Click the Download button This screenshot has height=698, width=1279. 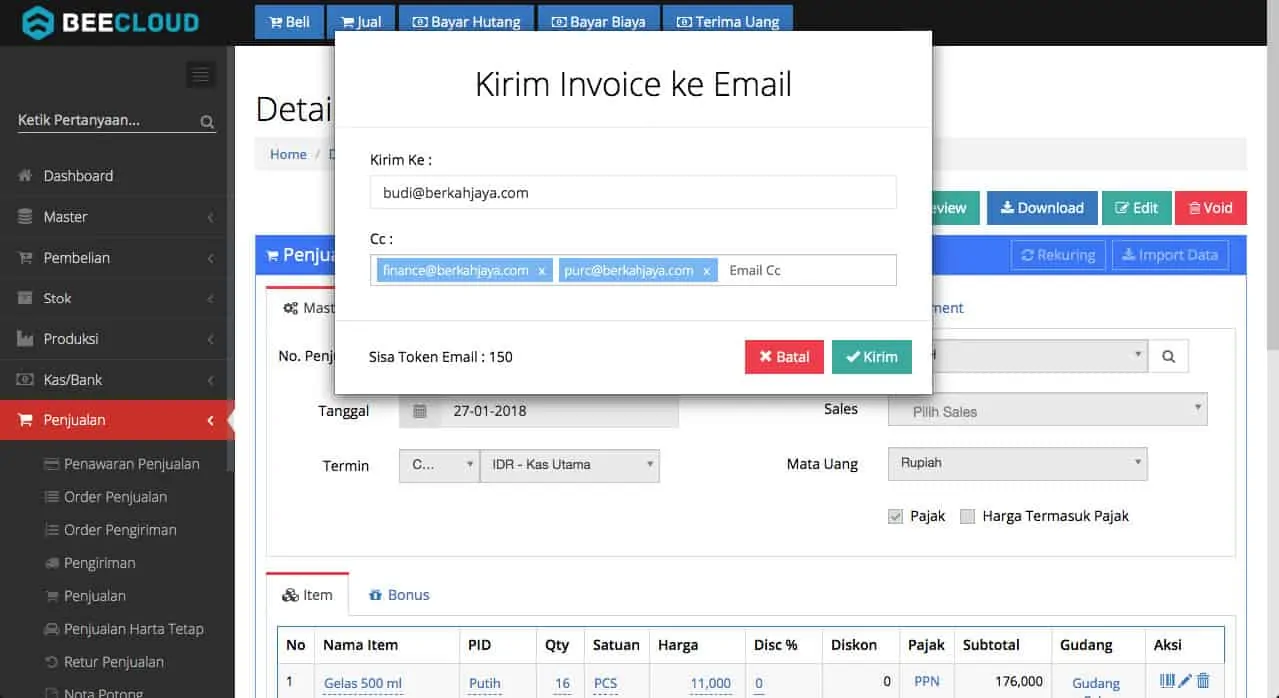click(x=1042, y=208)
